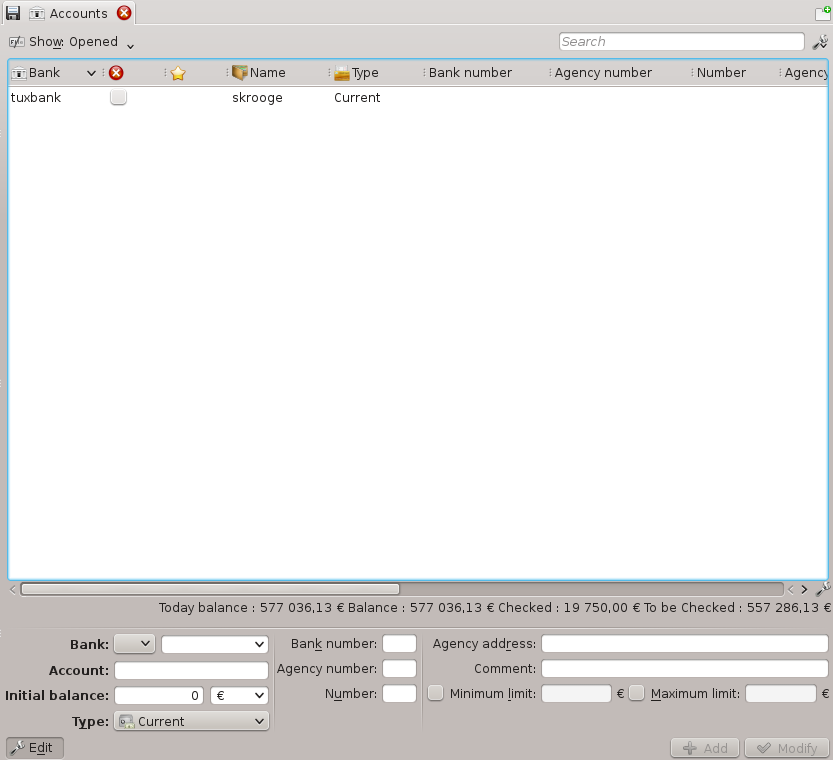The image size is (833, 760).
Task: Click the right black scroll arrow
Action: tap(804, 589)
